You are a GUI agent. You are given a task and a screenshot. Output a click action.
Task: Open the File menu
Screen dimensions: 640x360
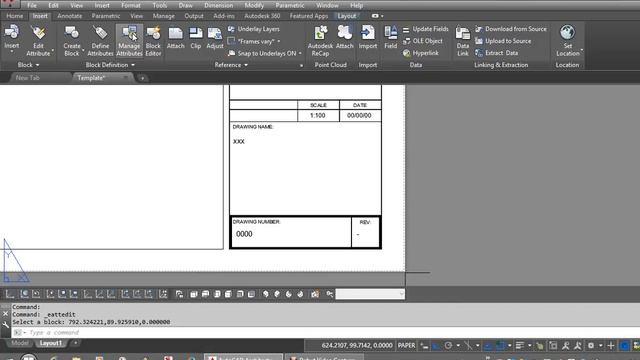point(32,5)
